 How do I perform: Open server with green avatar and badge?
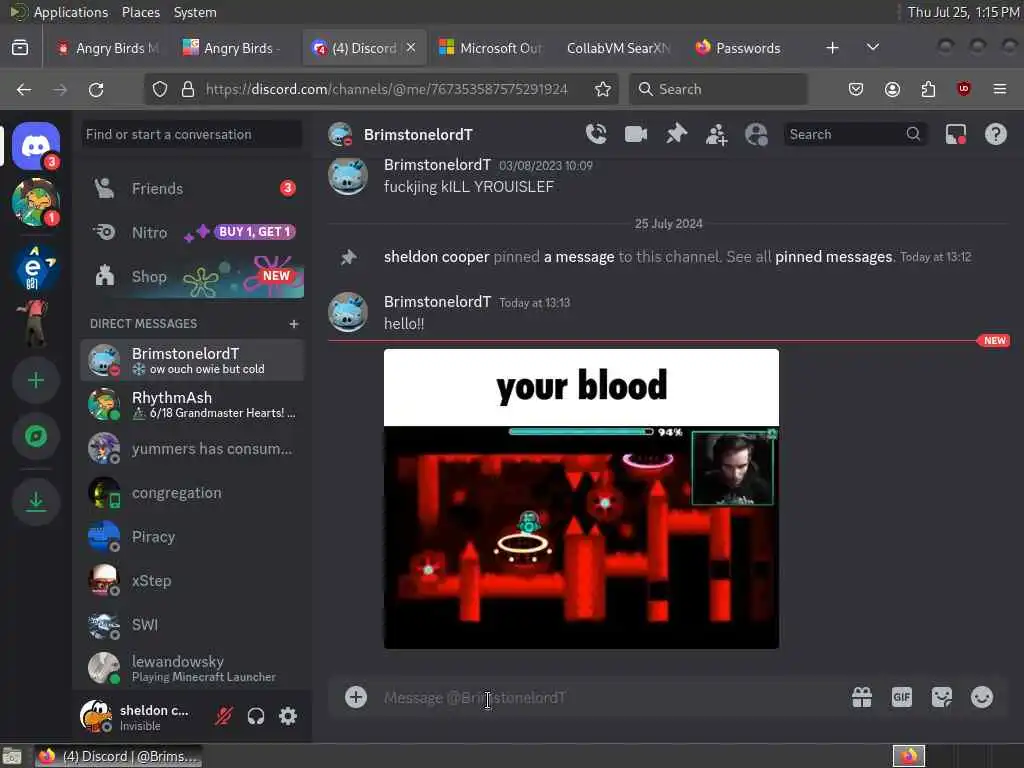point(36,202)
